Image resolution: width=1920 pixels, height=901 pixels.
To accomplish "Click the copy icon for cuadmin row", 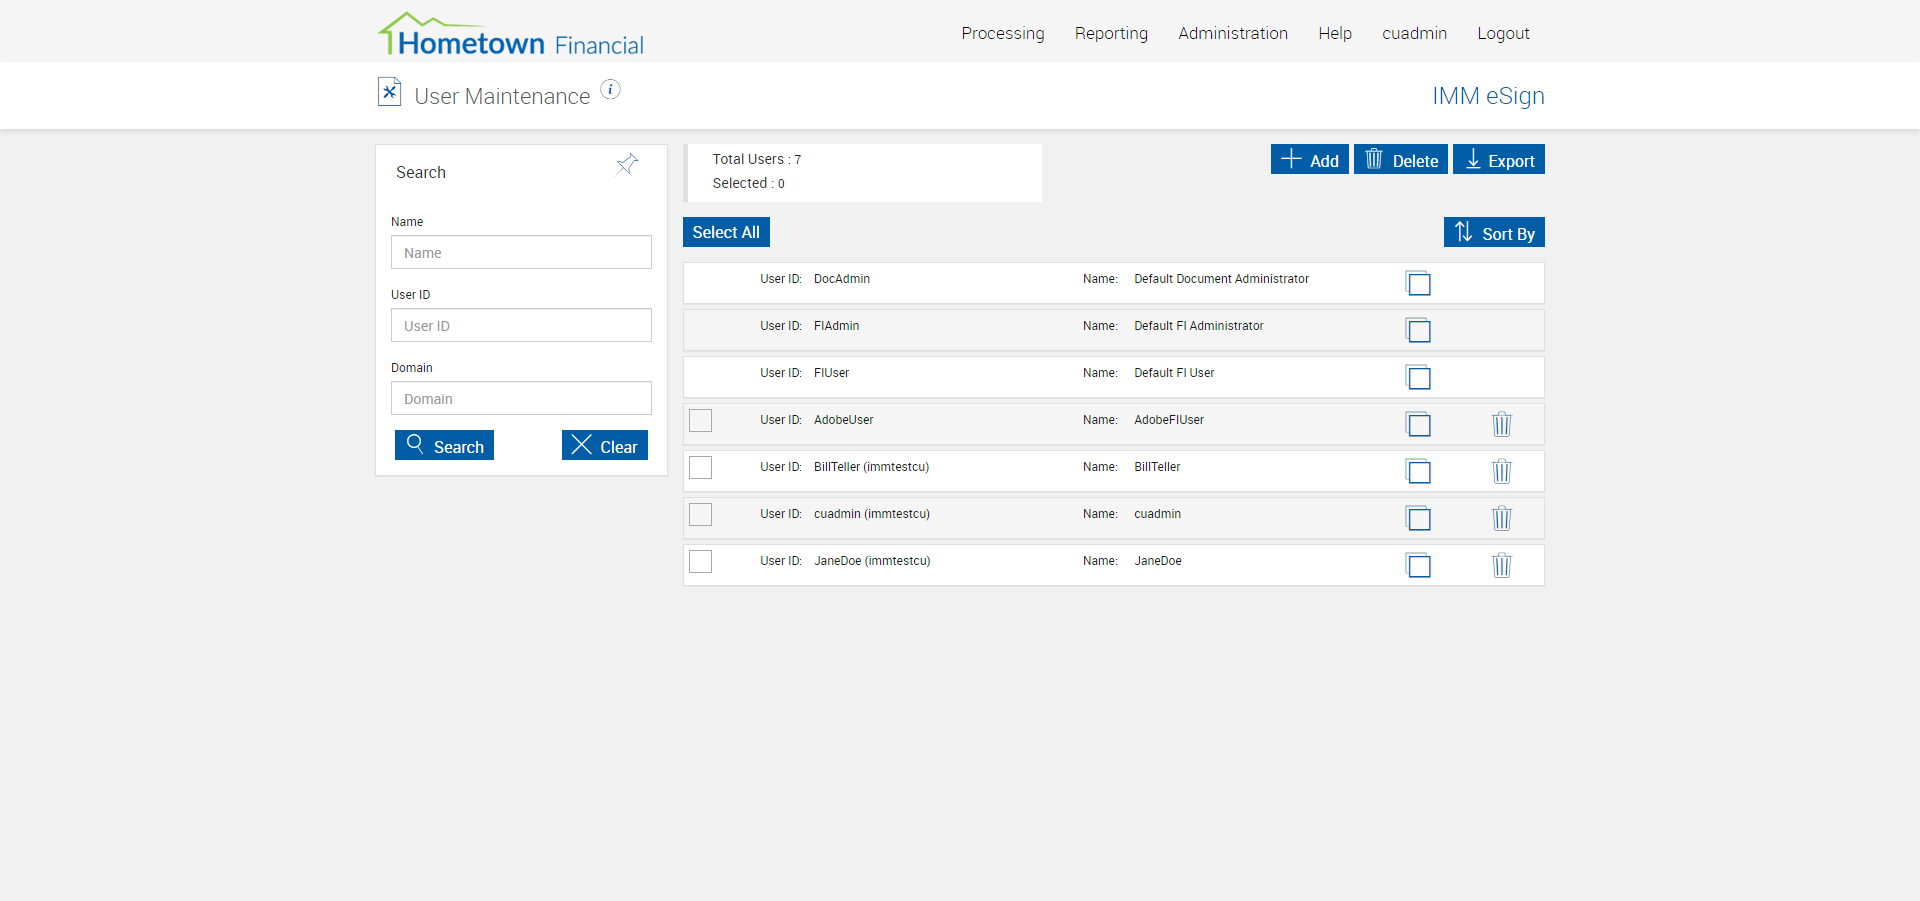I will pos(1418,518).
